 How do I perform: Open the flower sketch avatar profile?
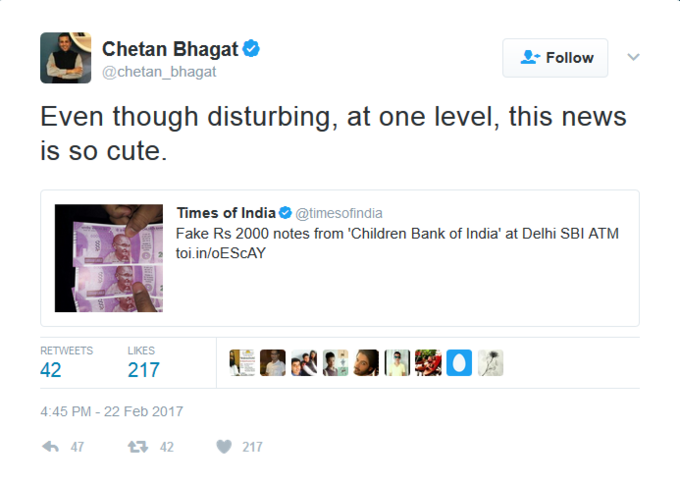pos(490,363)
